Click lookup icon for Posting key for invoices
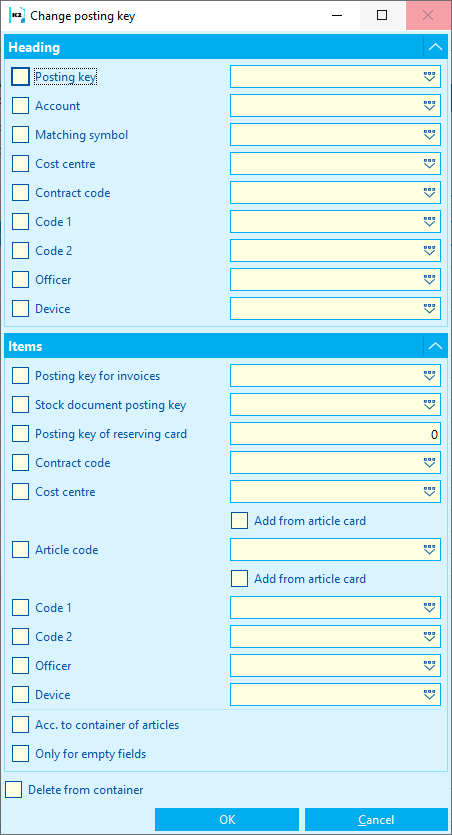The width and height of the screenshot is (452, 835). coord(429,376)
